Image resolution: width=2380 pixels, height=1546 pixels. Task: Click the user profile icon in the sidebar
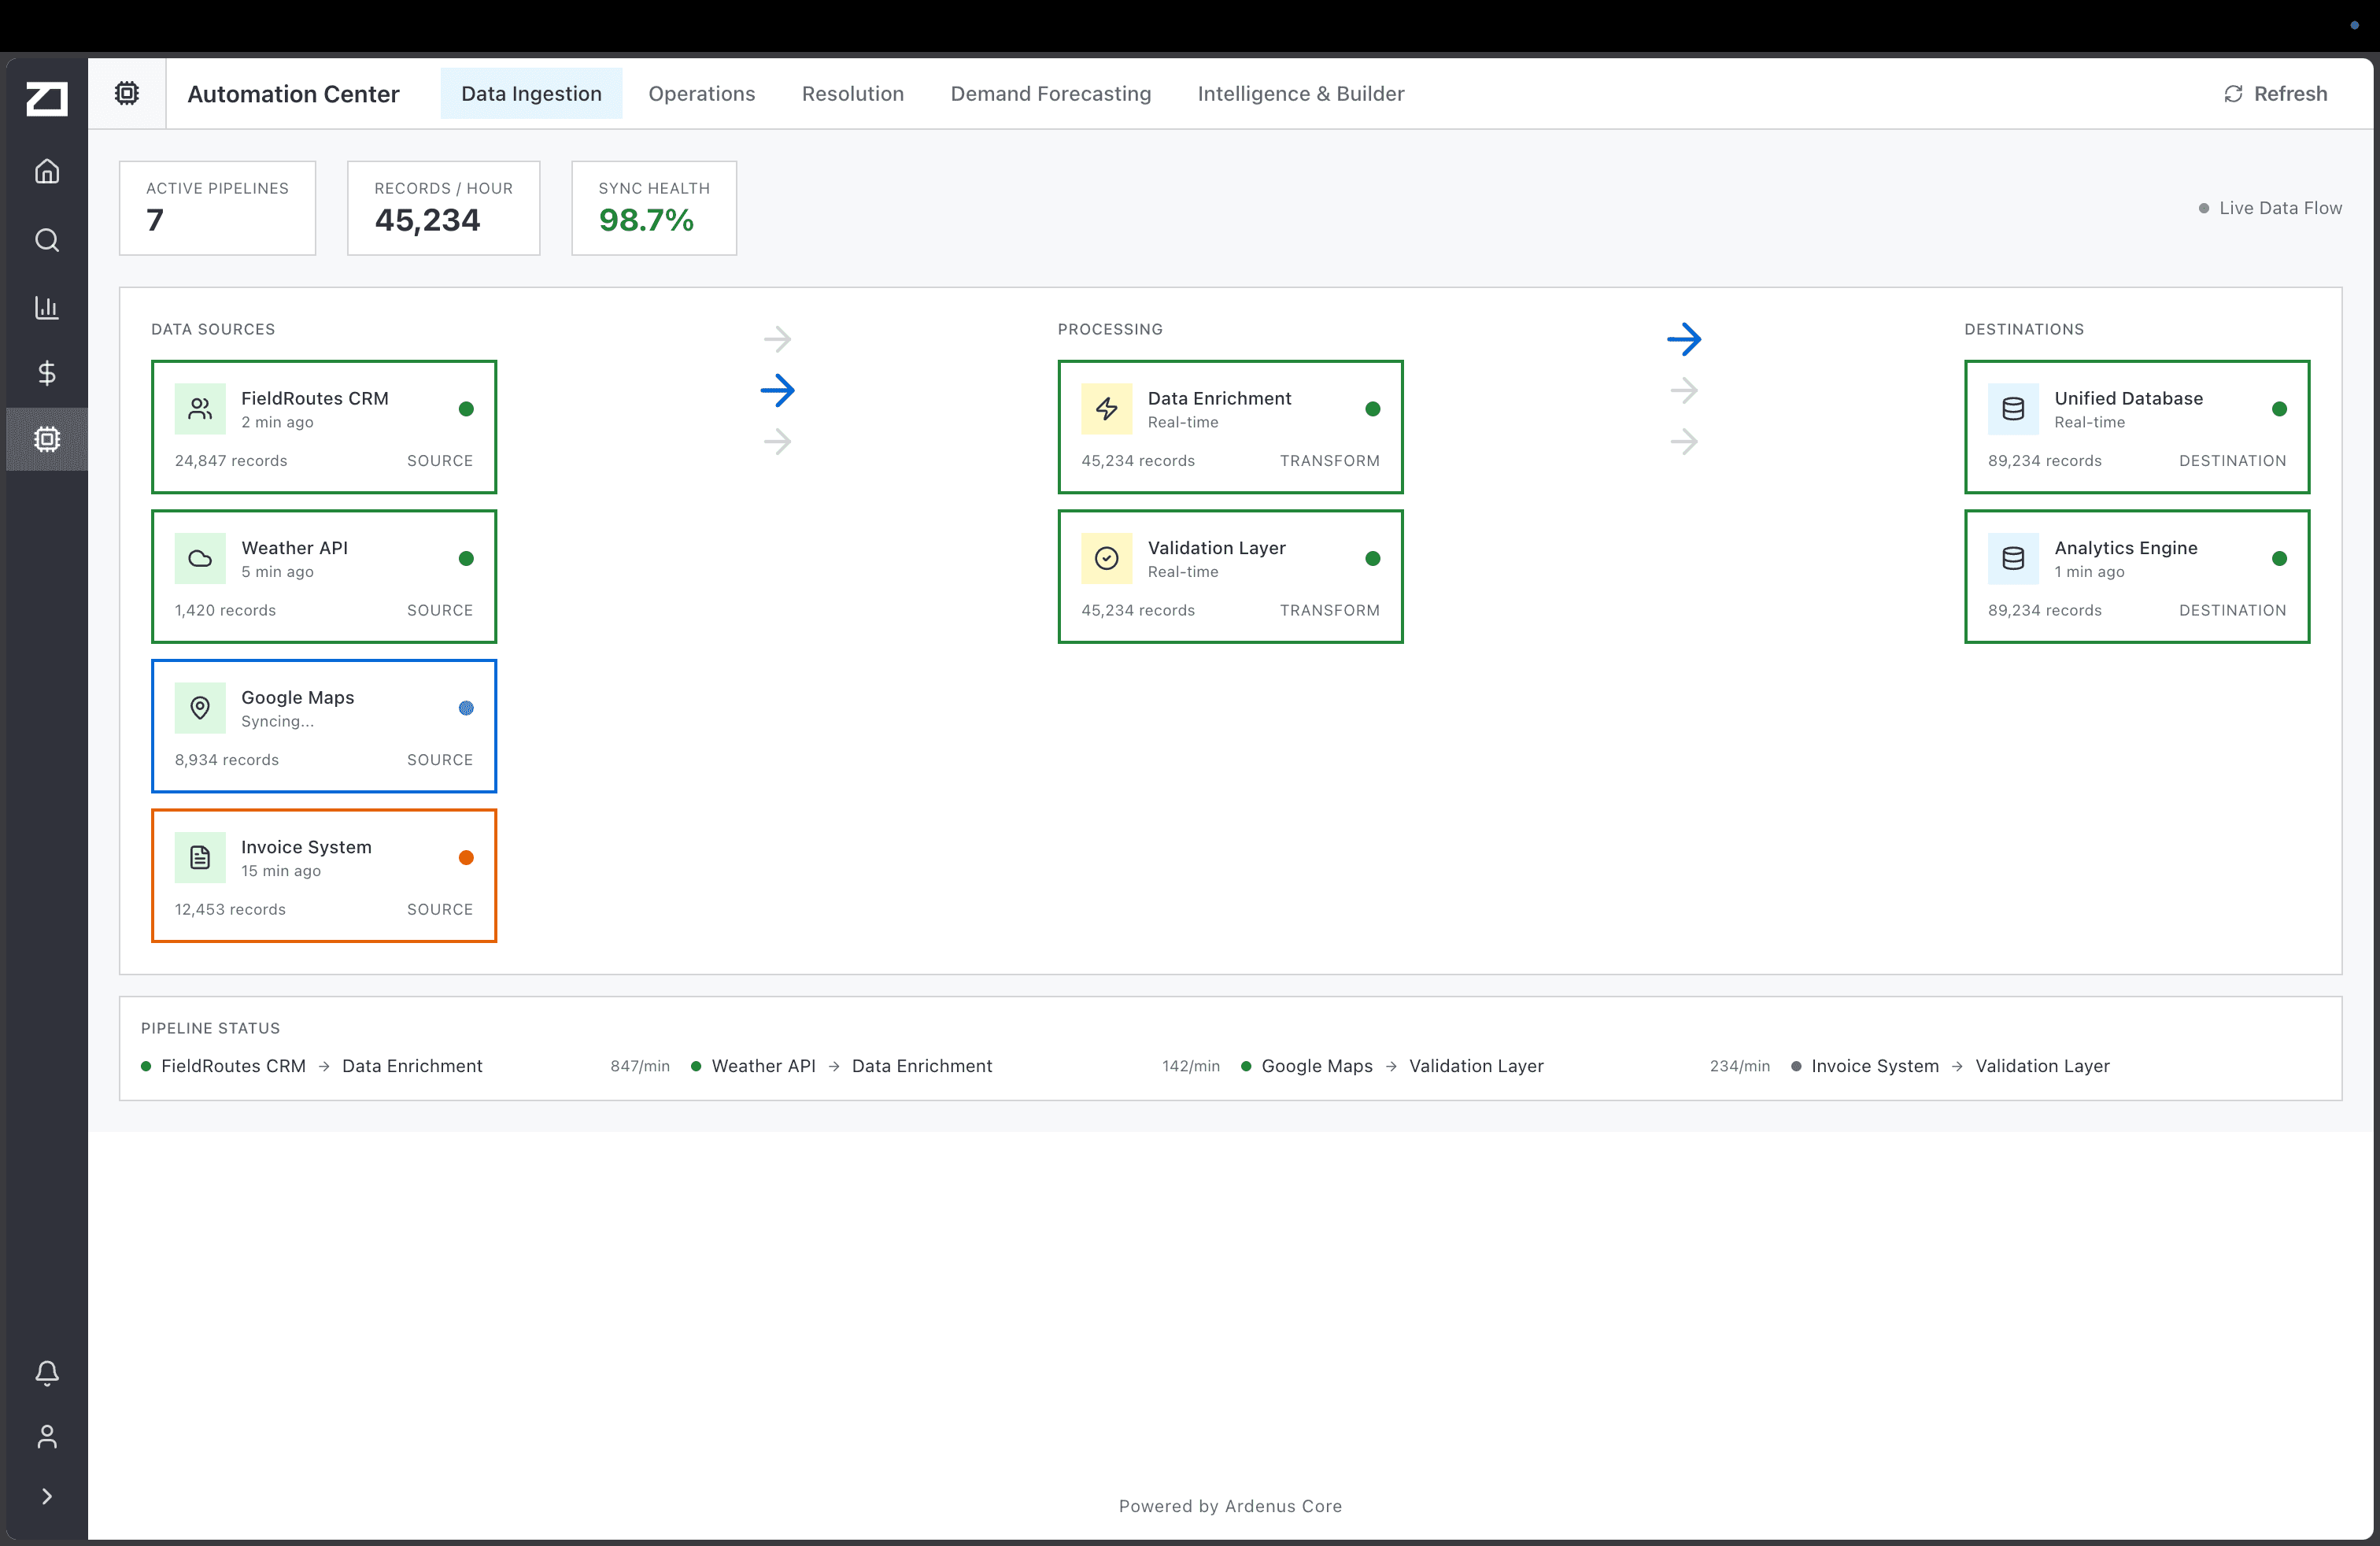click(47, 1437)
